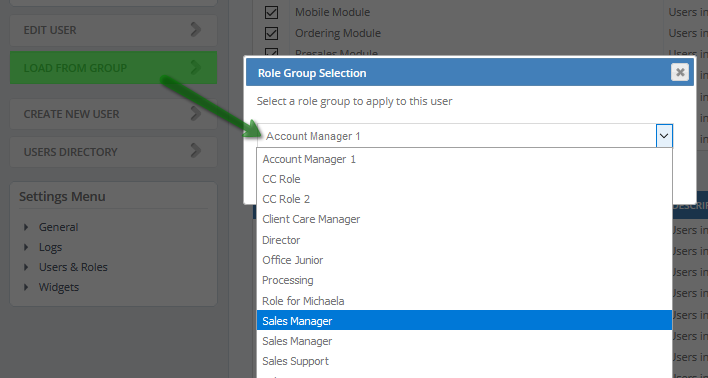
Task: Choose CC Role from the list
Action: pos(464,179)
